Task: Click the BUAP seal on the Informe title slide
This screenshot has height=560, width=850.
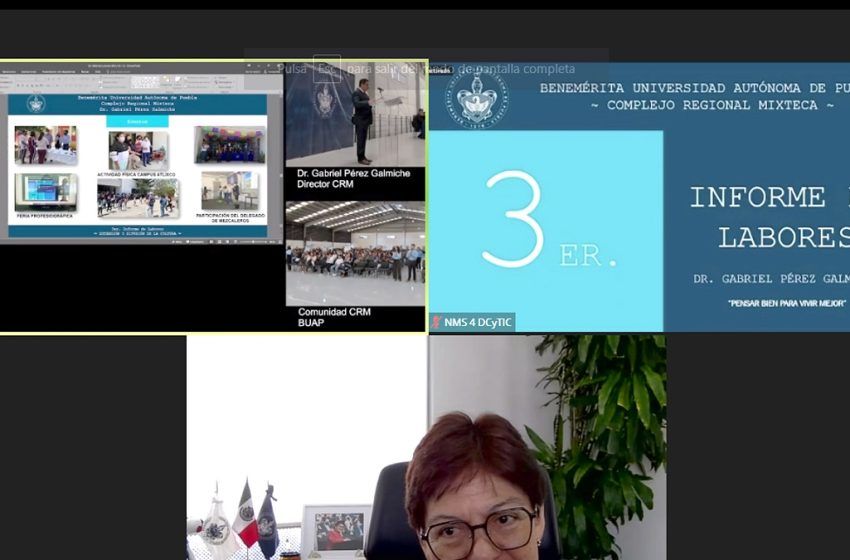Action: (476, 97)
